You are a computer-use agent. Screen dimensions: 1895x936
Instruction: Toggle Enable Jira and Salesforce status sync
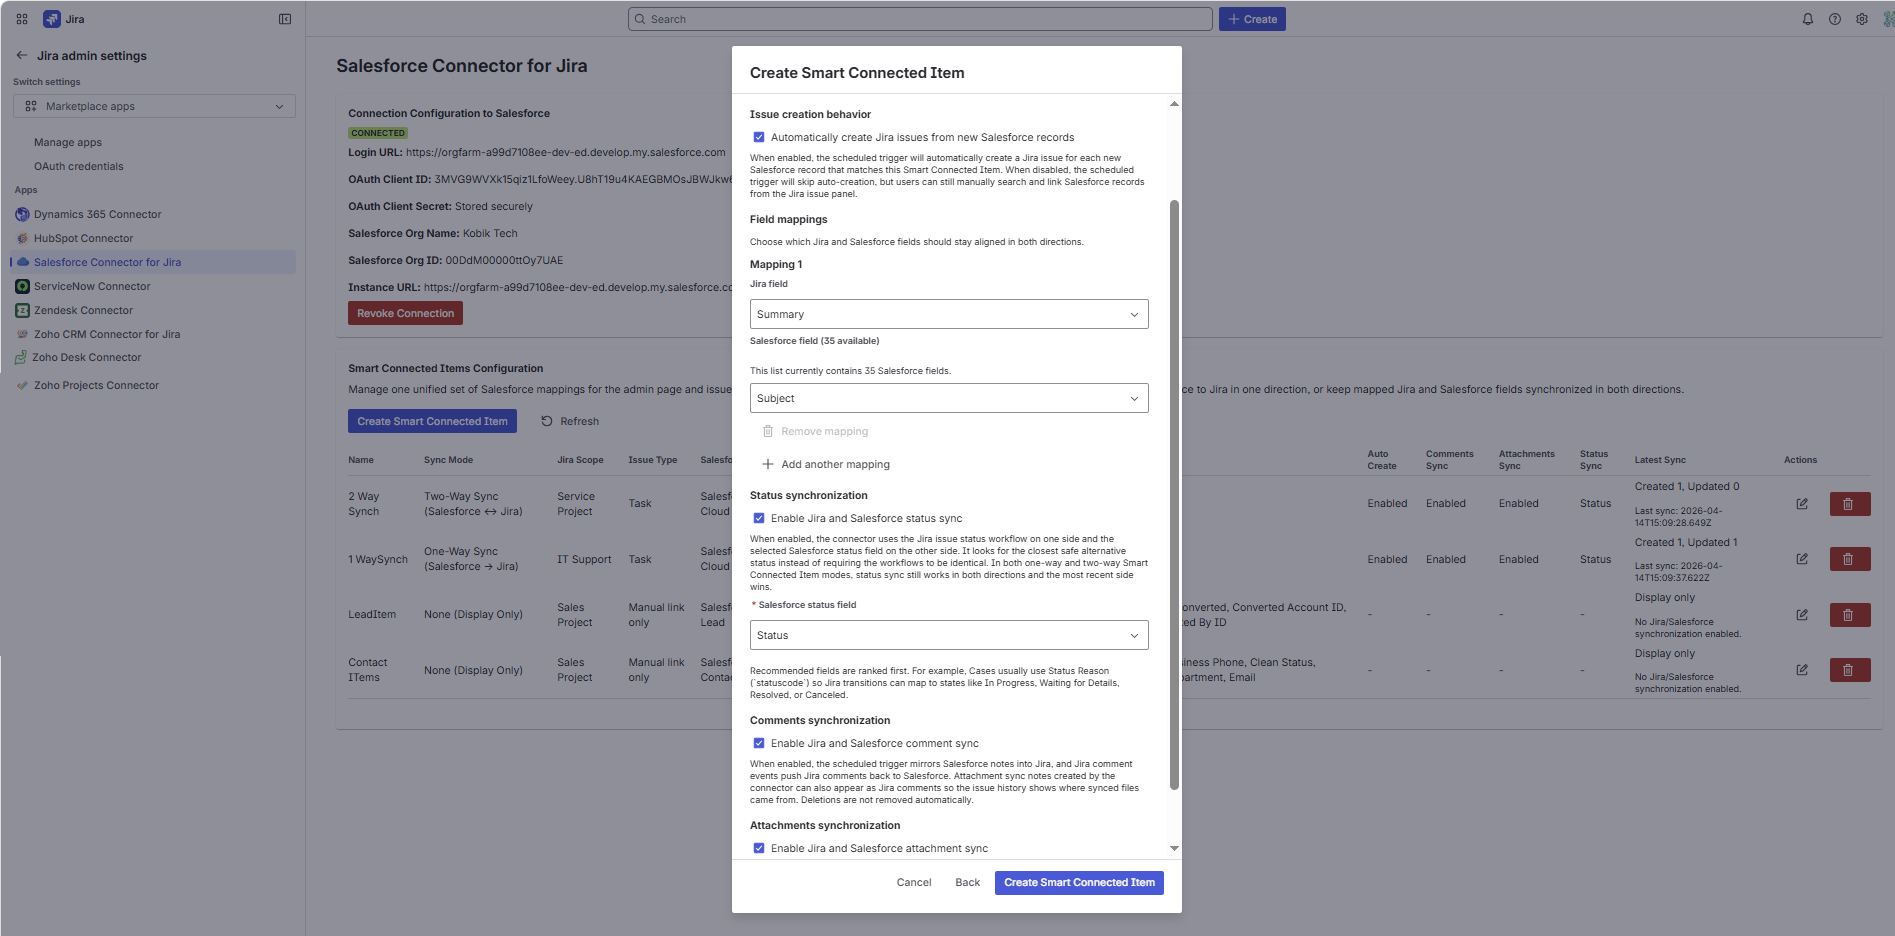tap(759, 519)
